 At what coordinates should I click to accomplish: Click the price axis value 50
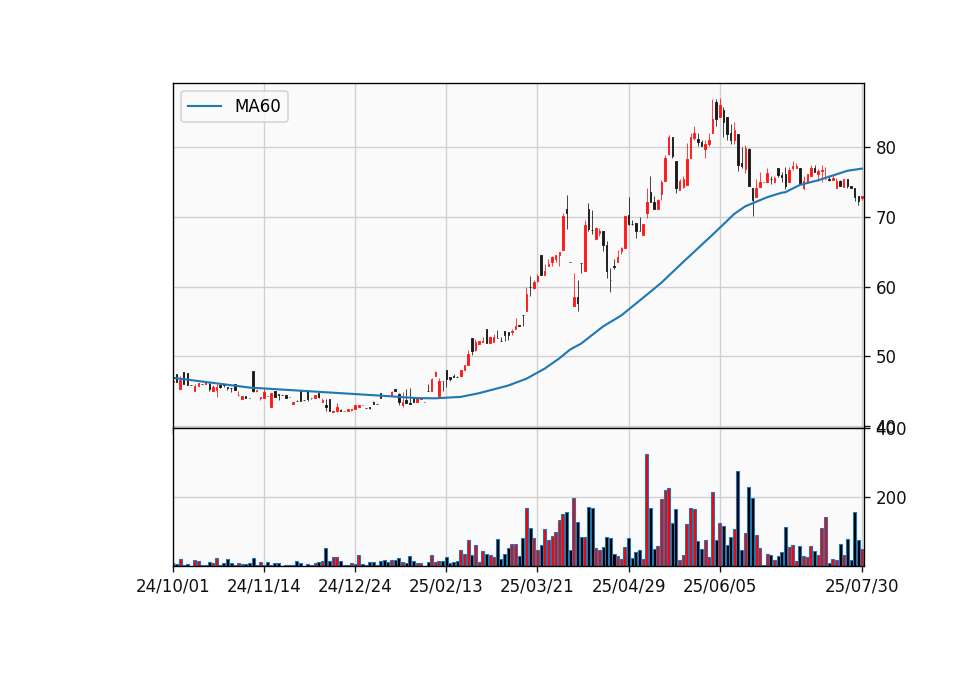pos(885,356)
